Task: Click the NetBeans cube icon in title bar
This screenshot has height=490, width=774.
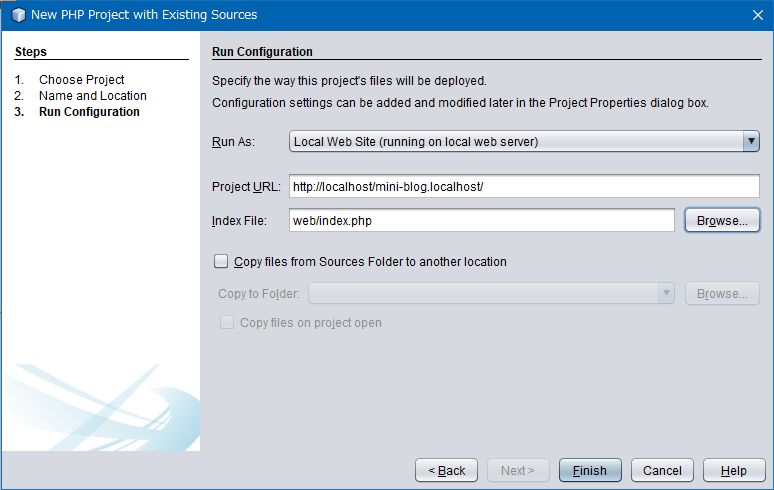Action: point(18,15)
